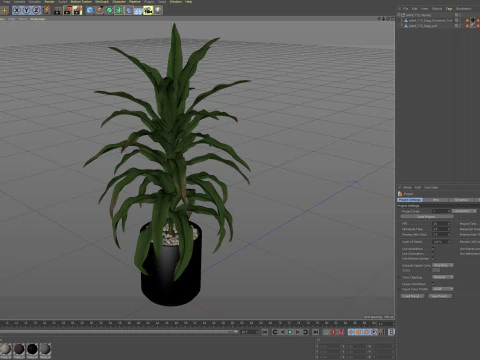Toggle the X axis lock
Image resolution: width=480 pixels, height=360 pixels.
tap(17, 10)
